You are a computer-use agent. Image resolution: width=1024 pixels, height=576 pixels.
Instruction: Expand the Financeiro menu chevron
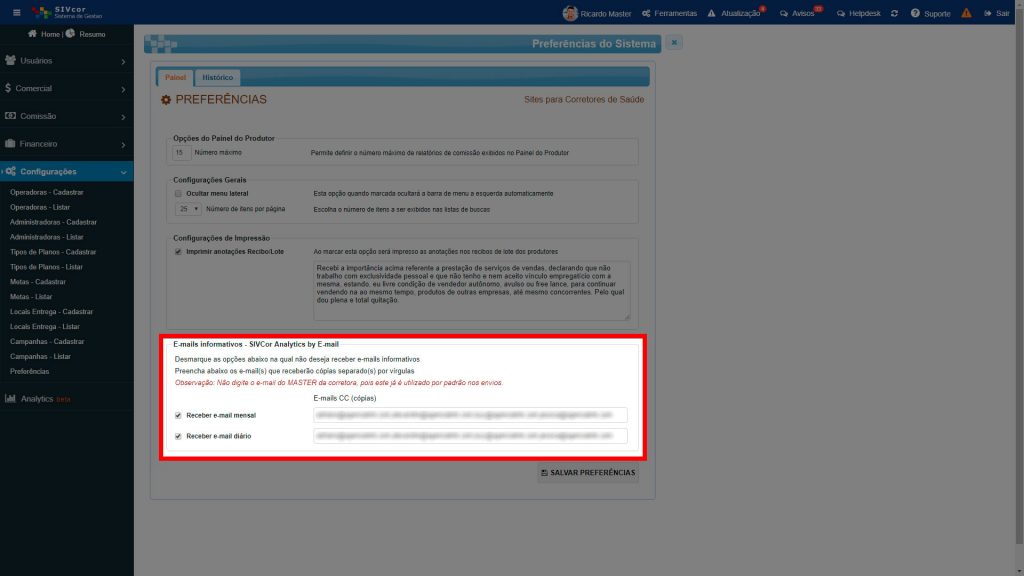click(123, 144)
